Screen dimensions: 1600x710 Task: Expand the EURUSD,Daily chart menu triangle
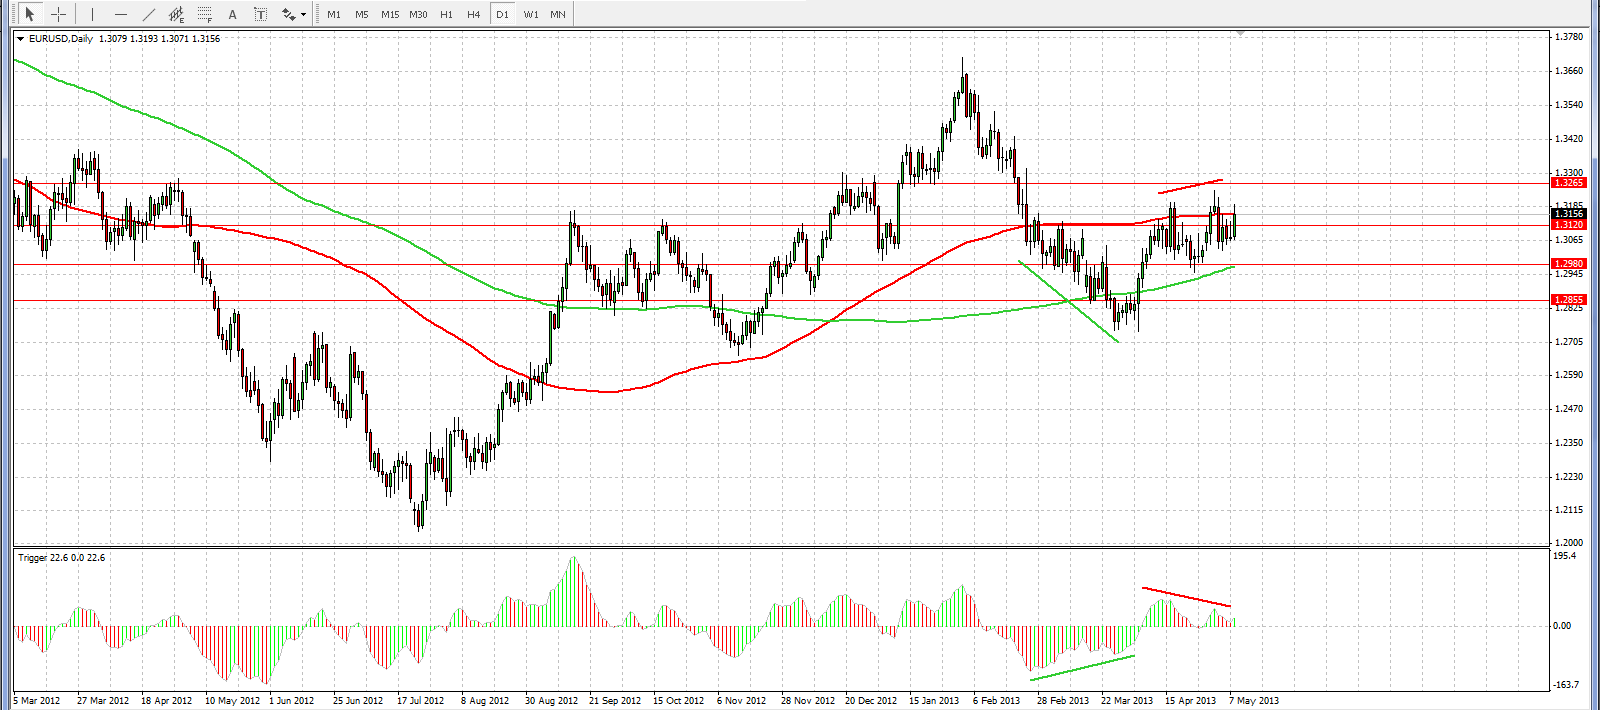(x=20, y=39)
